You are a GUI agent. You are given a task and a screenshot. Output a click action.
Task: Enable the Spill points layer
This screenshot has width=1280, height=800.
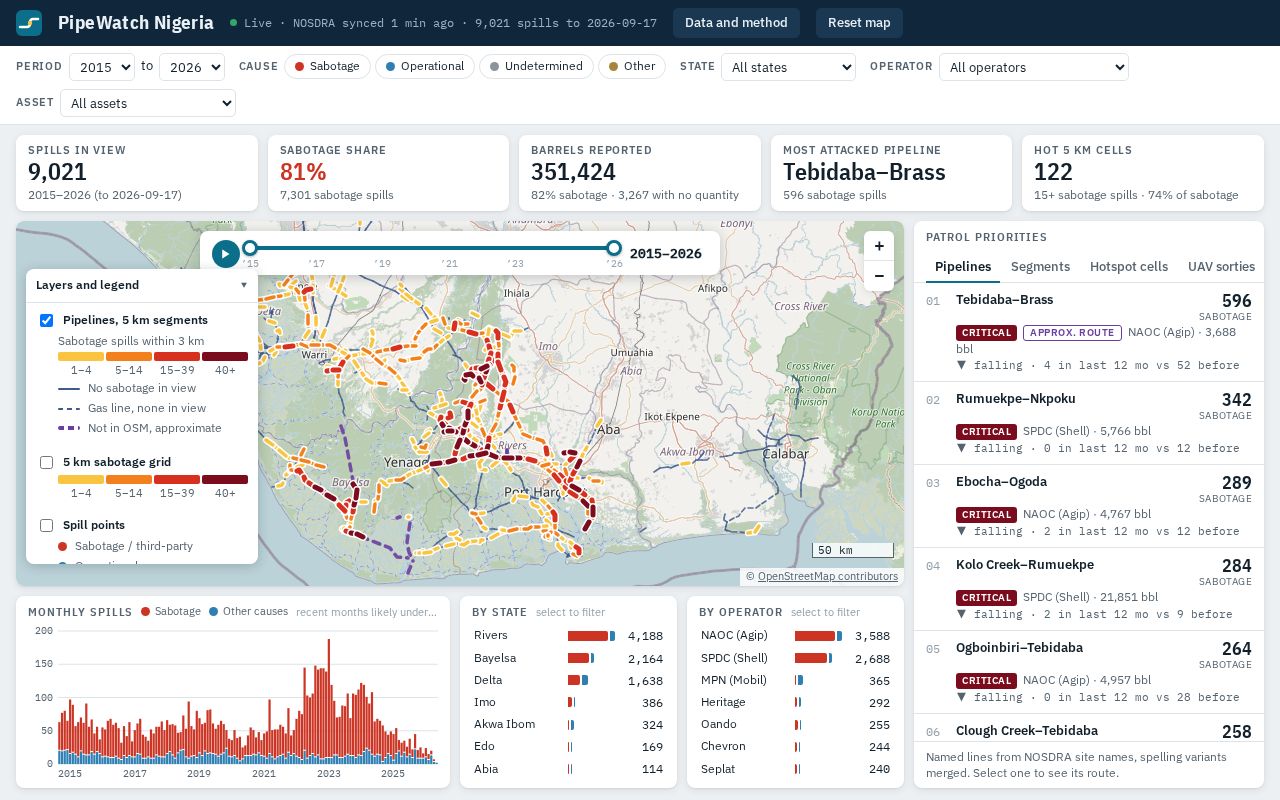click(46, 526)
